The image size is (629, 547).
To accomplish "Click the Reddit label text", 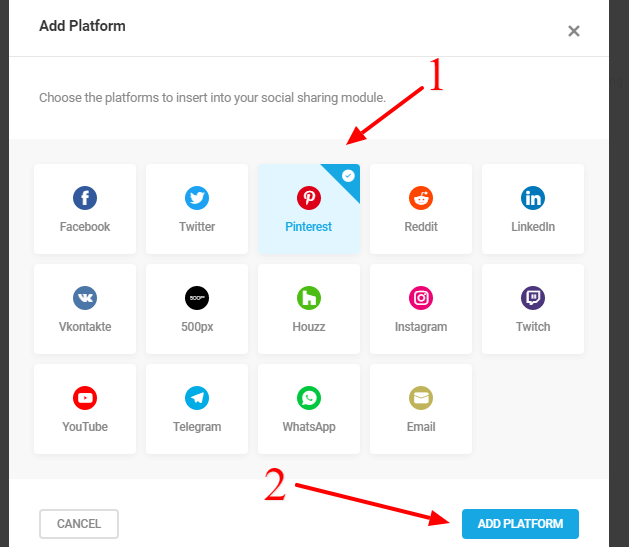I will coord(421,227).
